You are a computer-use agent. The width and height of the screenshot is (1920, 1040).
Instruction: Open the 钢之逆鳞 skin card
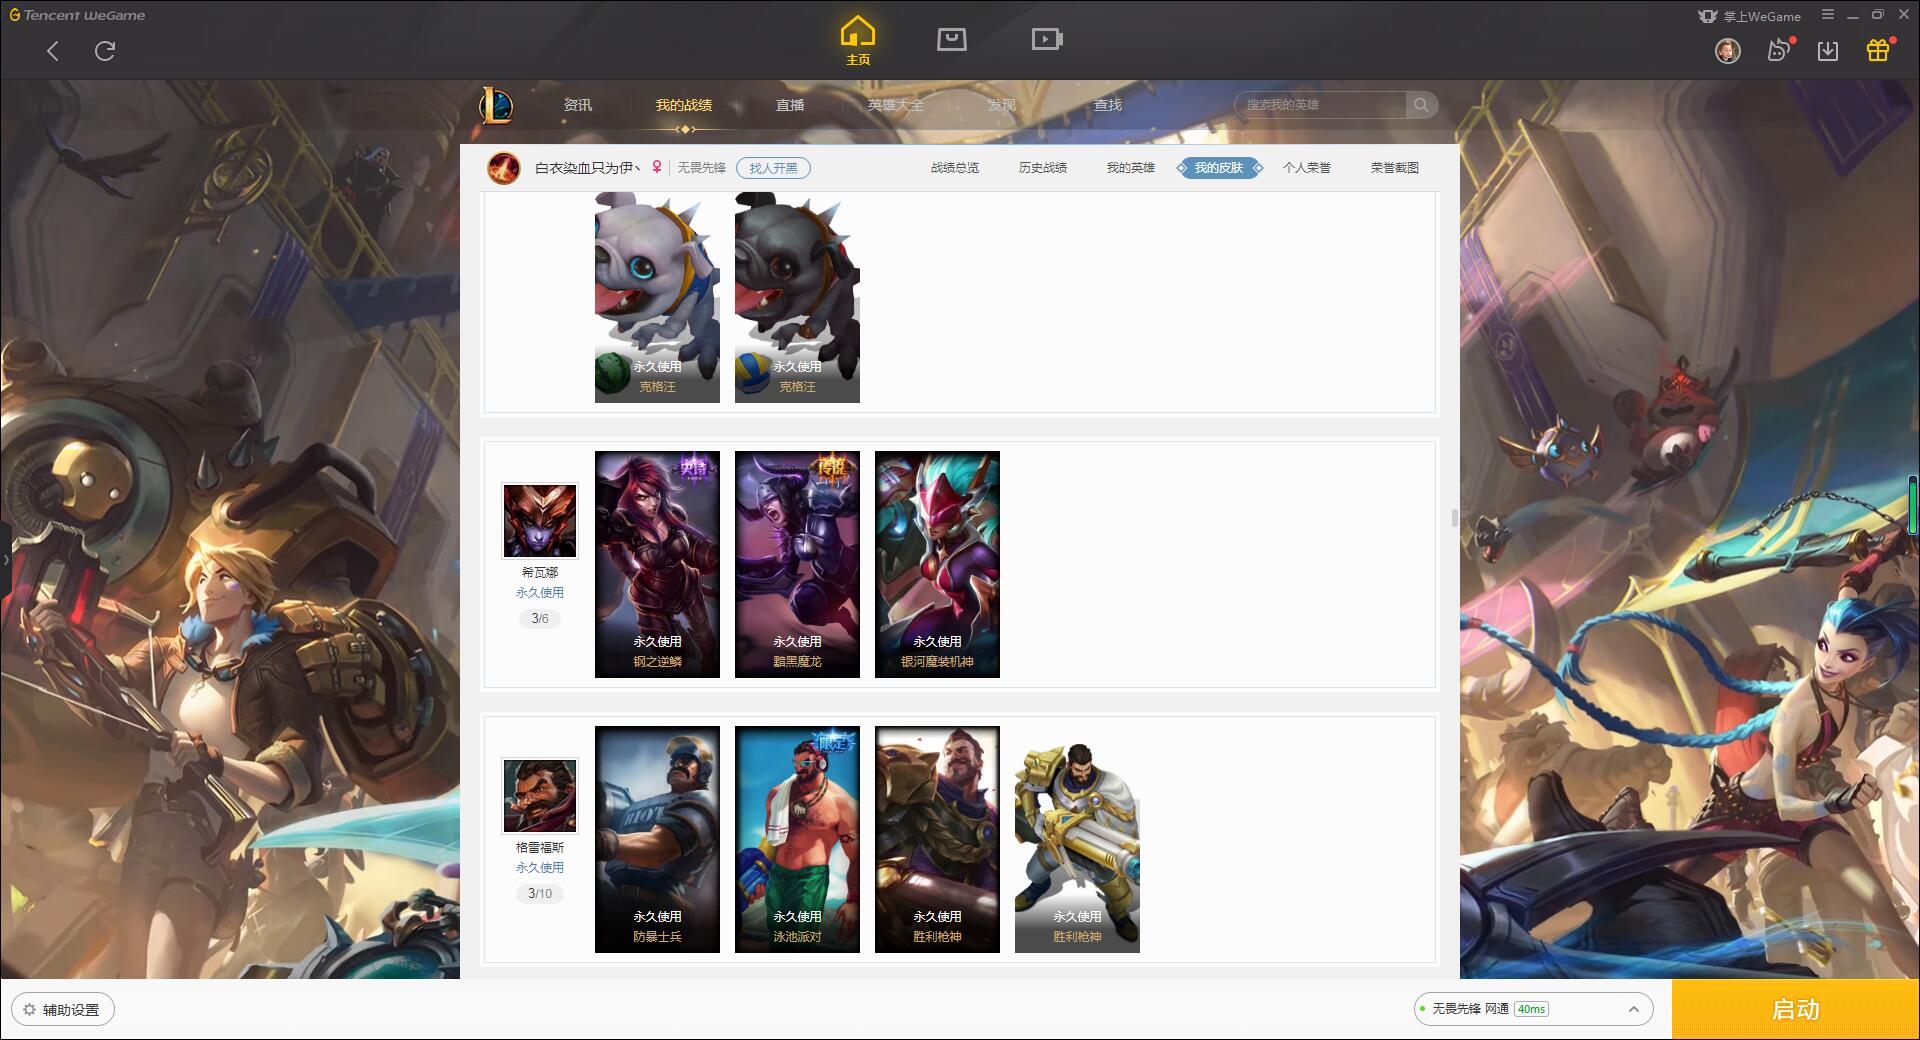click(x=657, y=564)
